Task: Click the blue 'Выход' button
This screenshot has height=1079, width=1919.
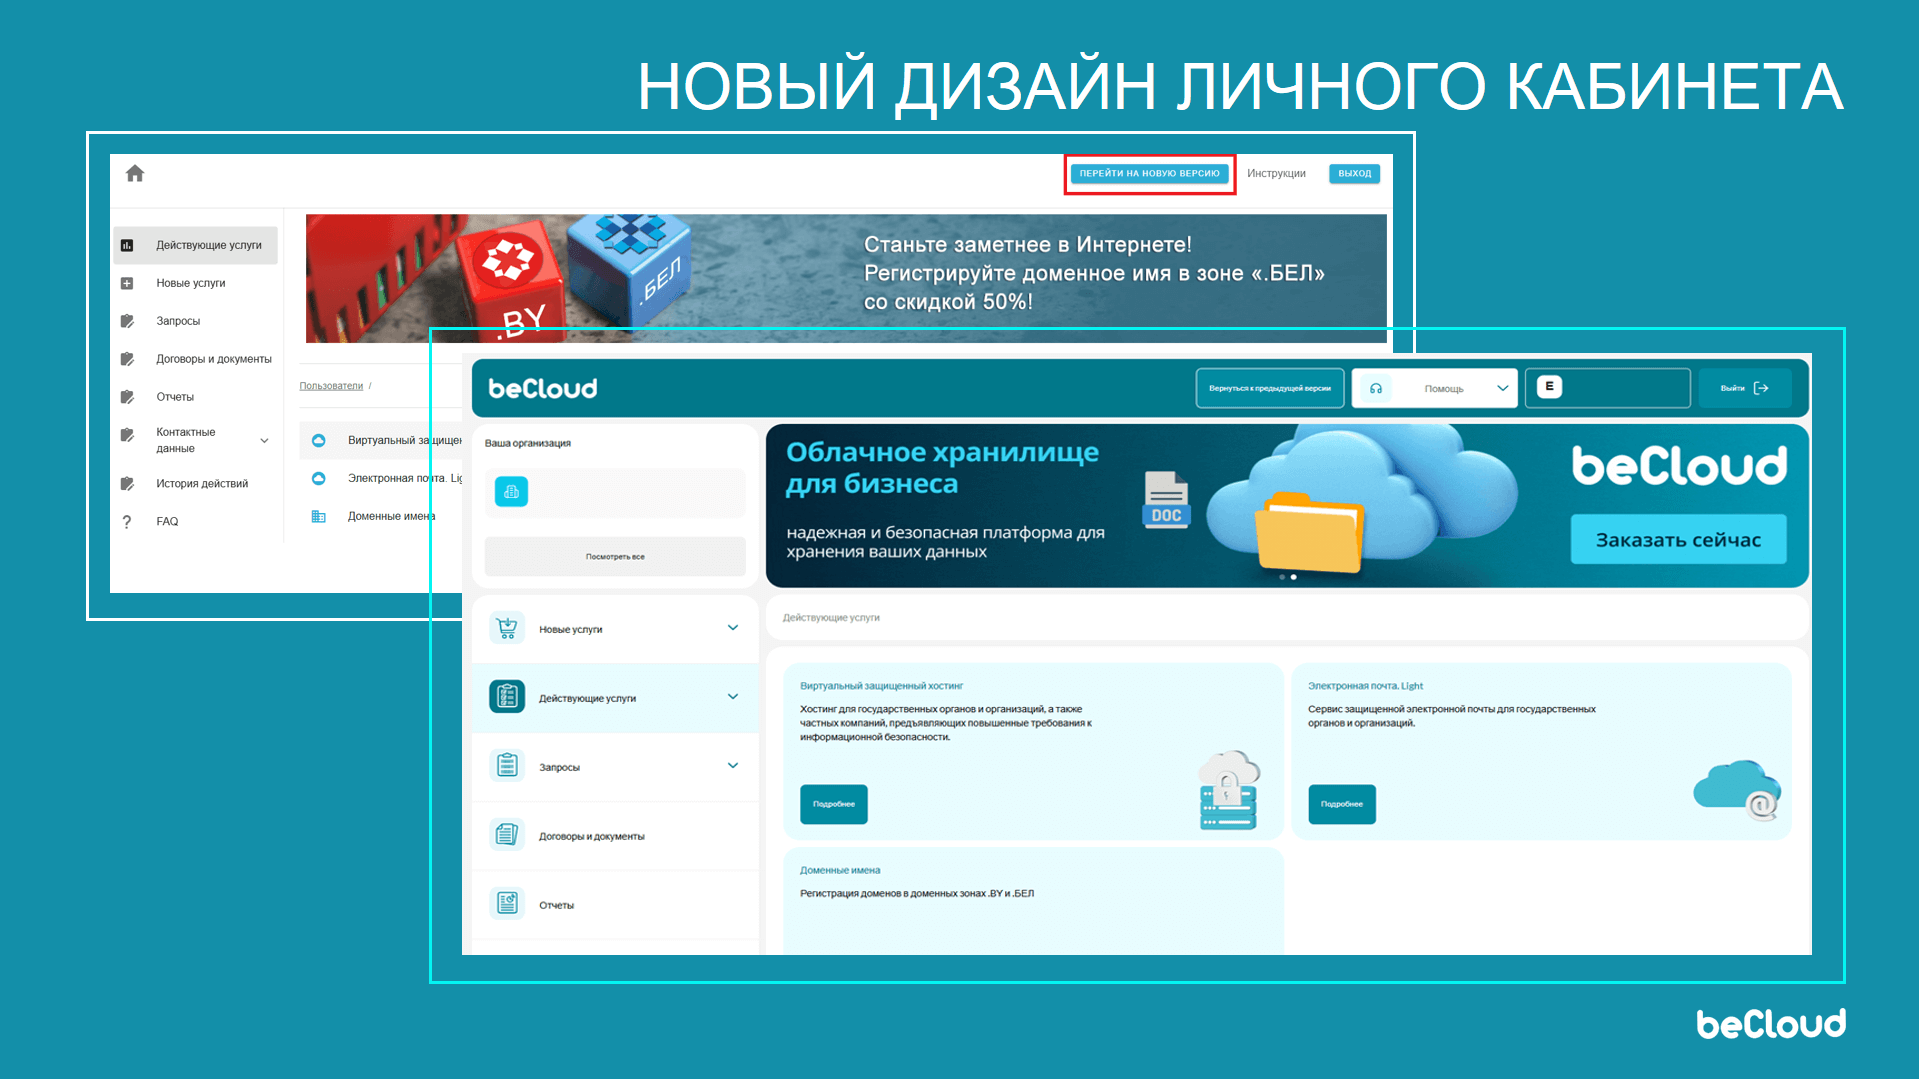Action: (x=1354, y=173)
